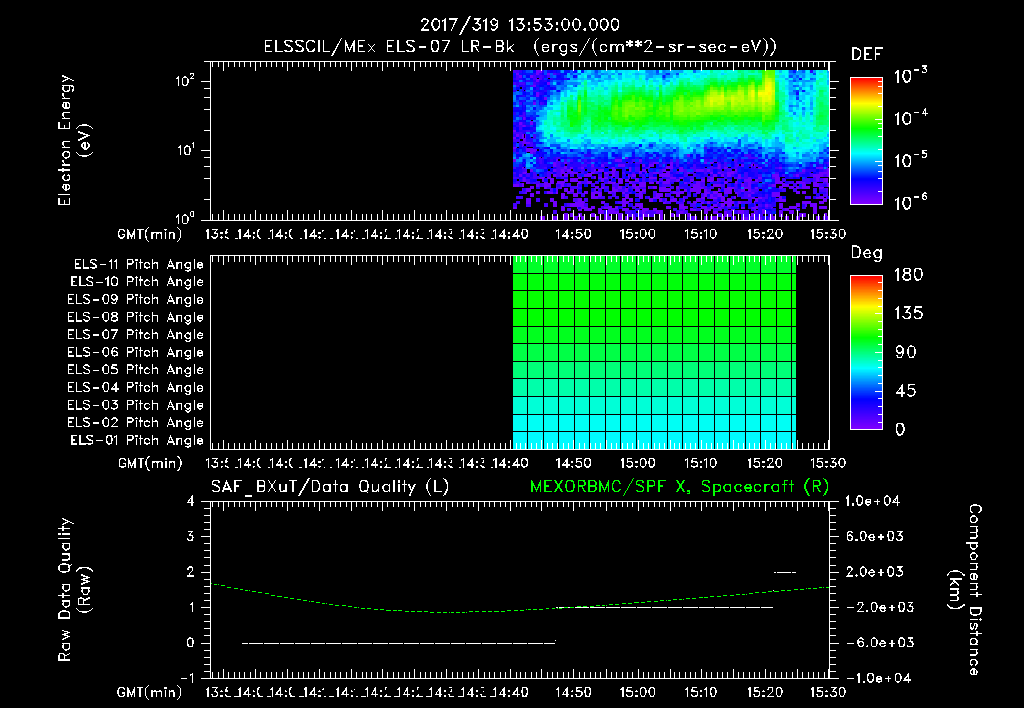1024x708 pixels.
Task: Click the DEF colorbar label
Action: point(867,55)
